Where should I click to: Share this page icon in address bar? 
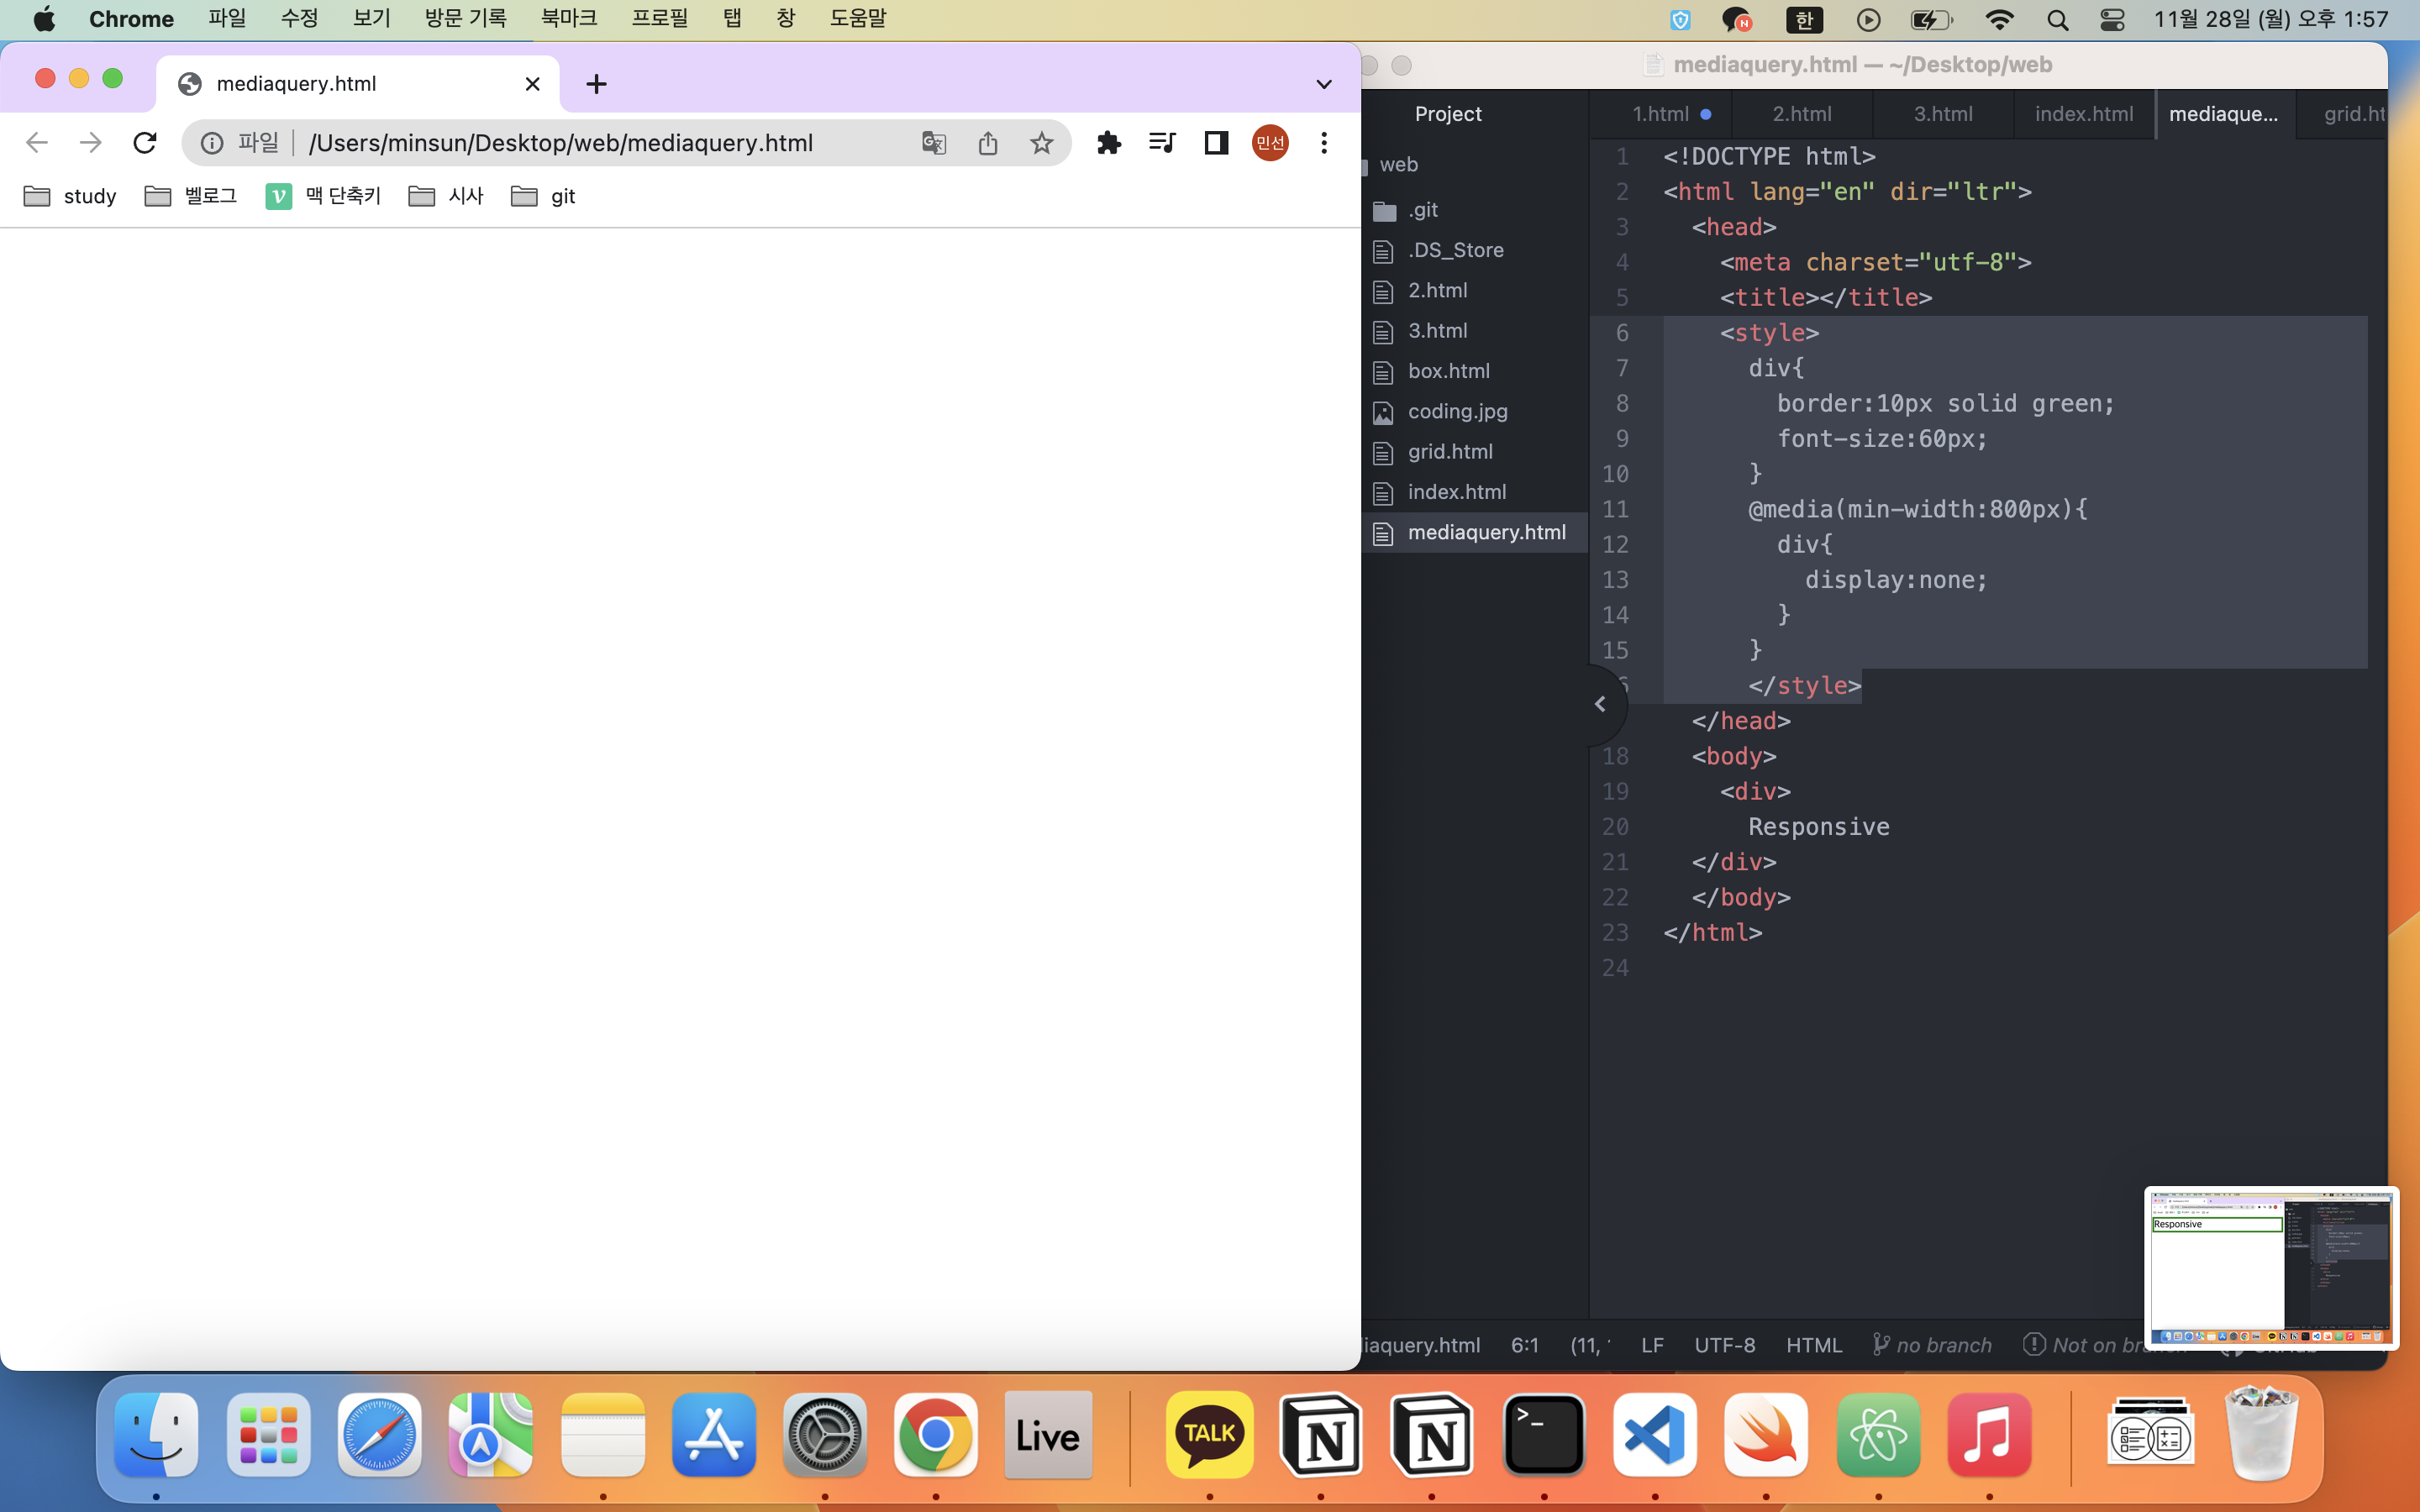988,143
